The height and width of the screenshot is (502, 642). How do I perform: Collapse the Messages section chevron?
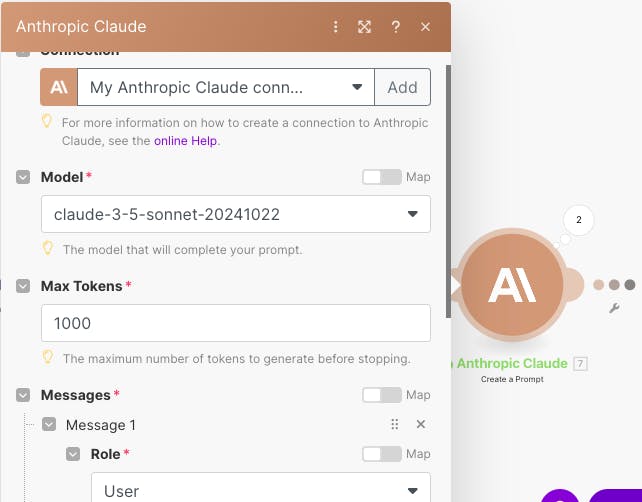[23, 395]
